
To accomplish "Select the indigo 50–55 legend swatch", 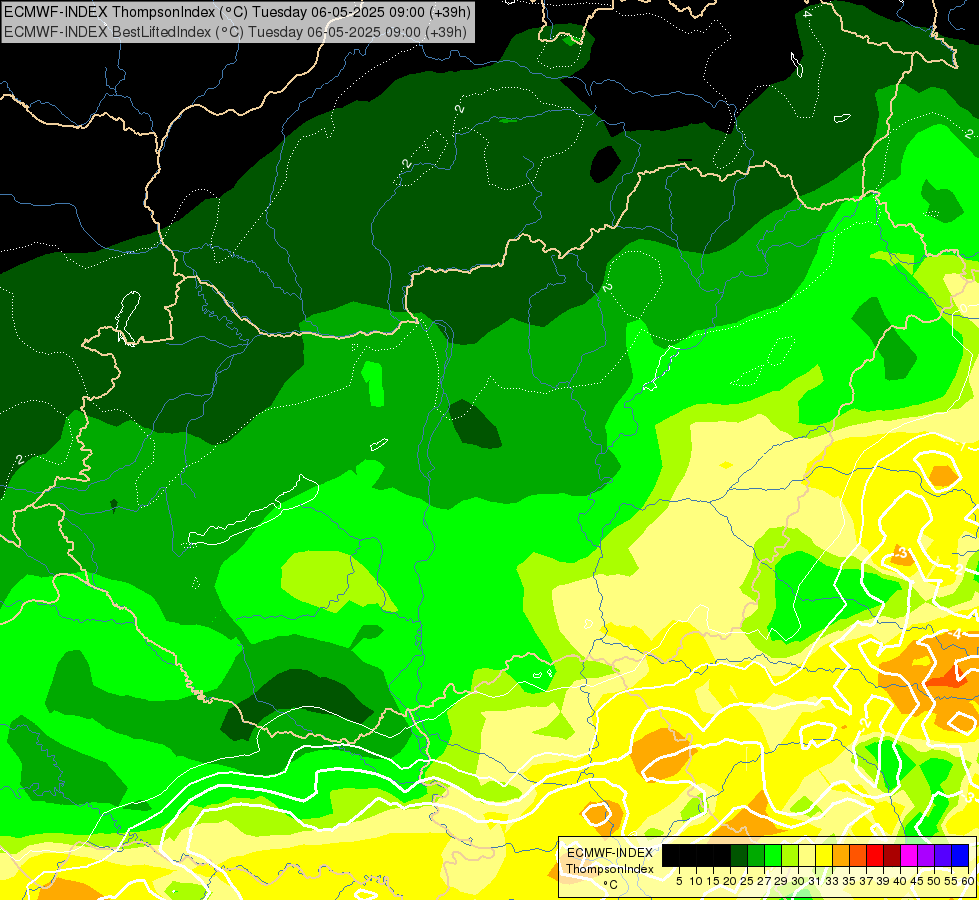I will [x=943, y=855].
